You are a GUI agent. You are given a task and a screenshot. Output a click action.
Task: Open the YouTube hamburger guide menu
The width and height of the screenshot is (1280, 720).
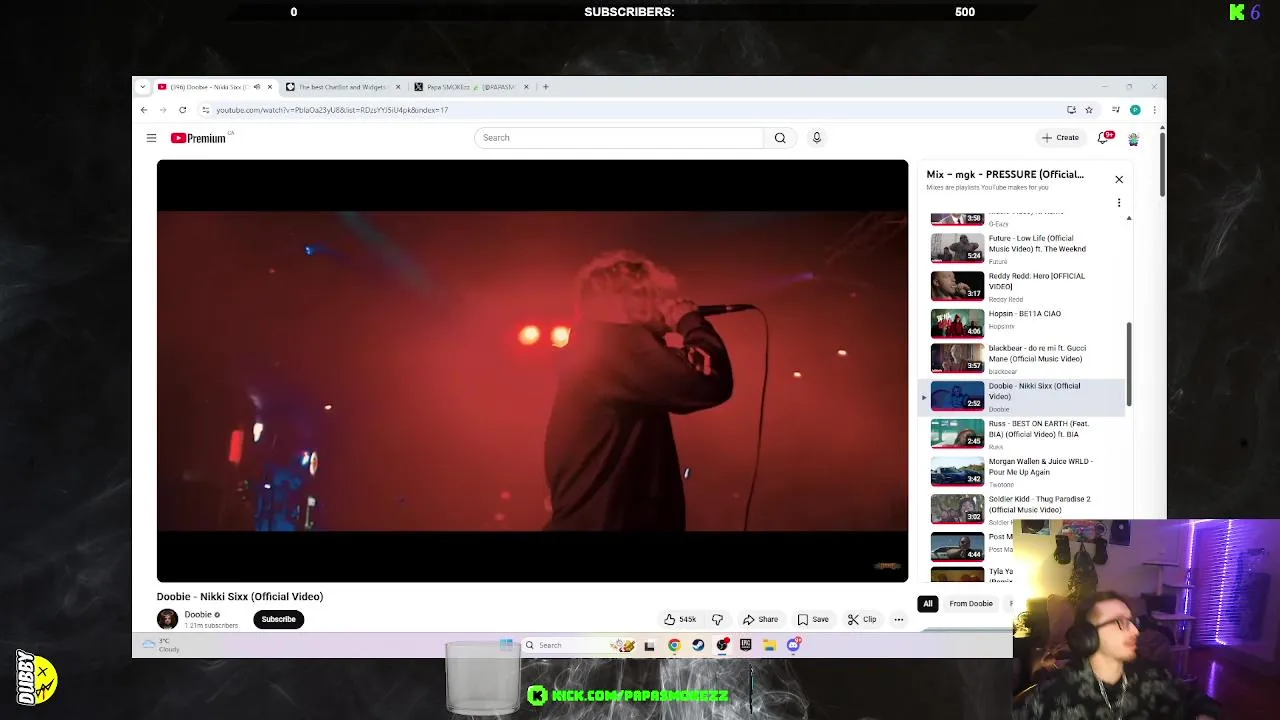tap(151, 138)
